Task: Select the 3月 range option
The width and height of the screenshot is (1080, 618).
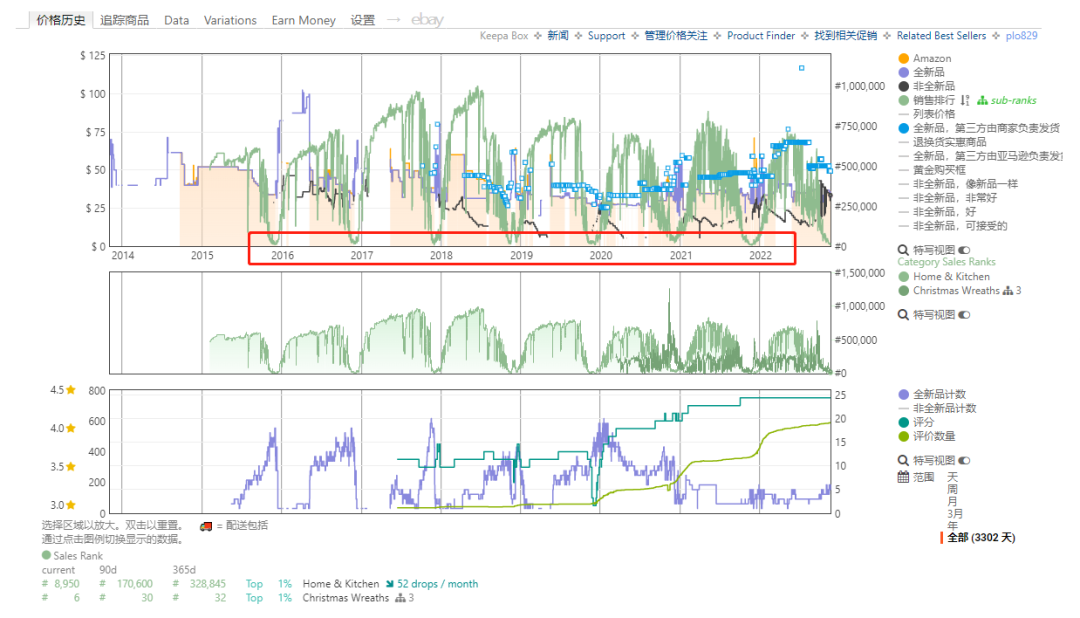Action: pos(955,513)
